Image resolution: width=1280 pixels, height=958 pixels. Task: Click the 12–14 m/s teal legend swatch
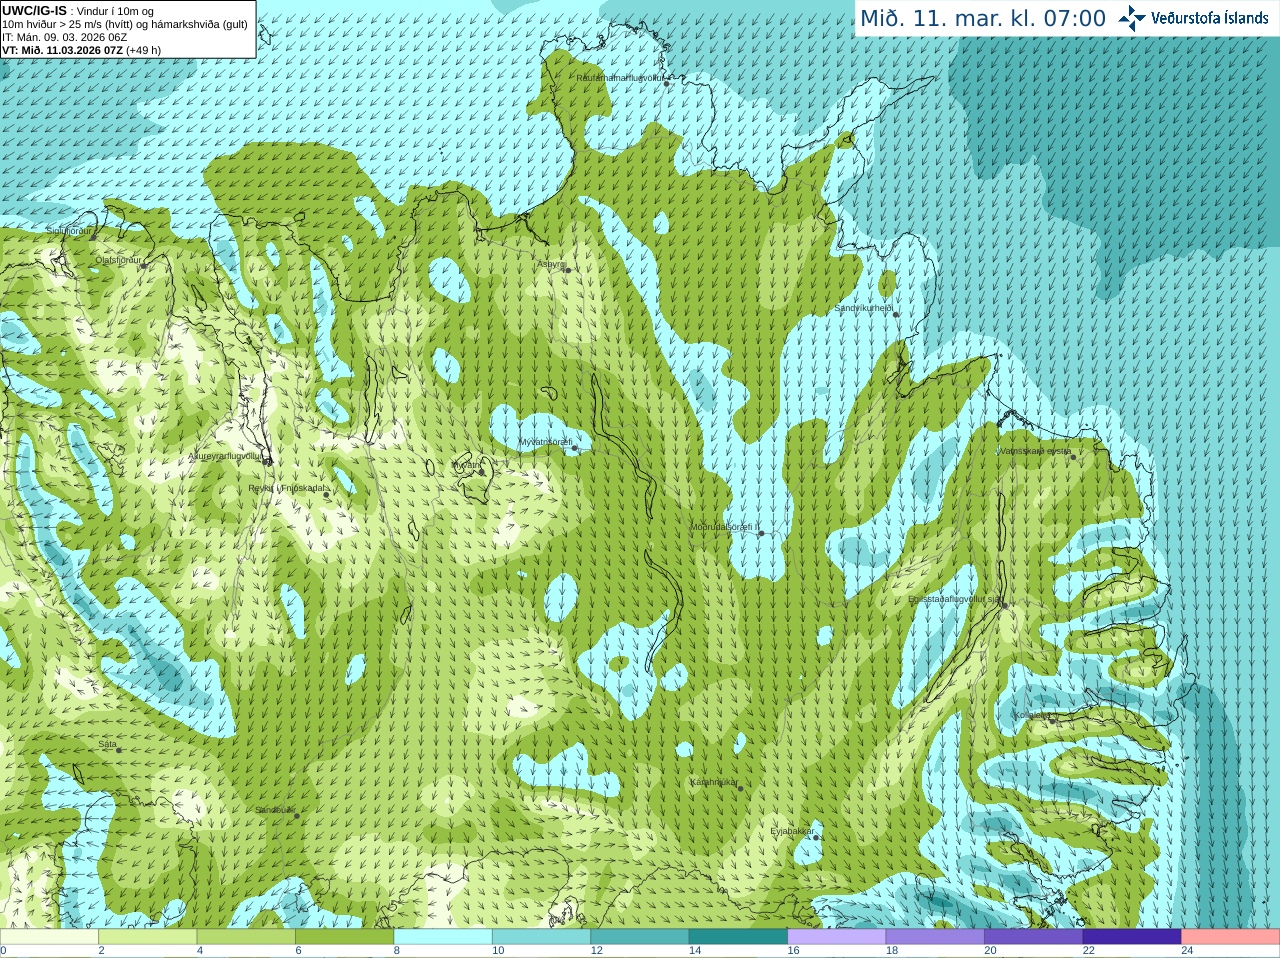640,937
